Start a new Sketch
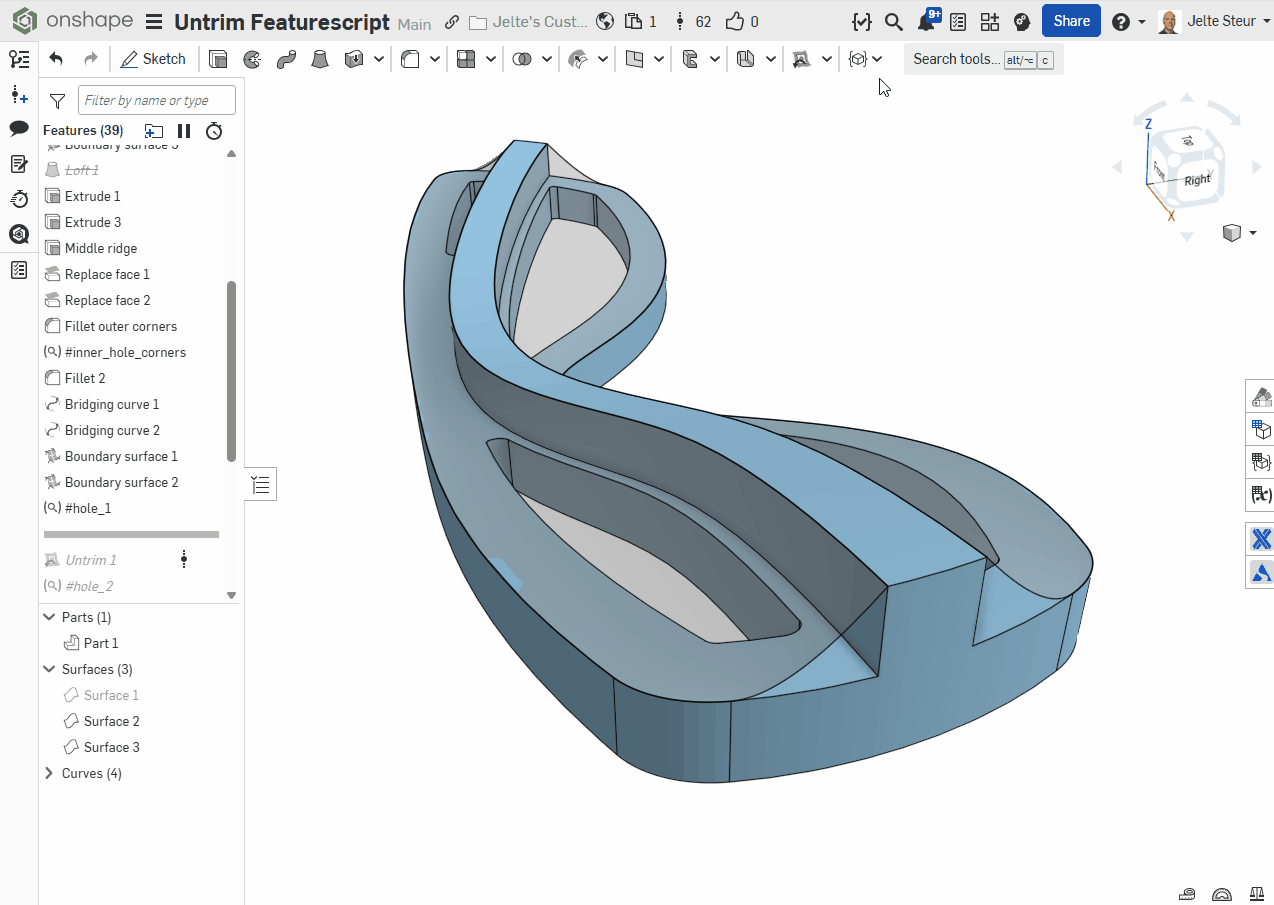 (x=154, y=59)
